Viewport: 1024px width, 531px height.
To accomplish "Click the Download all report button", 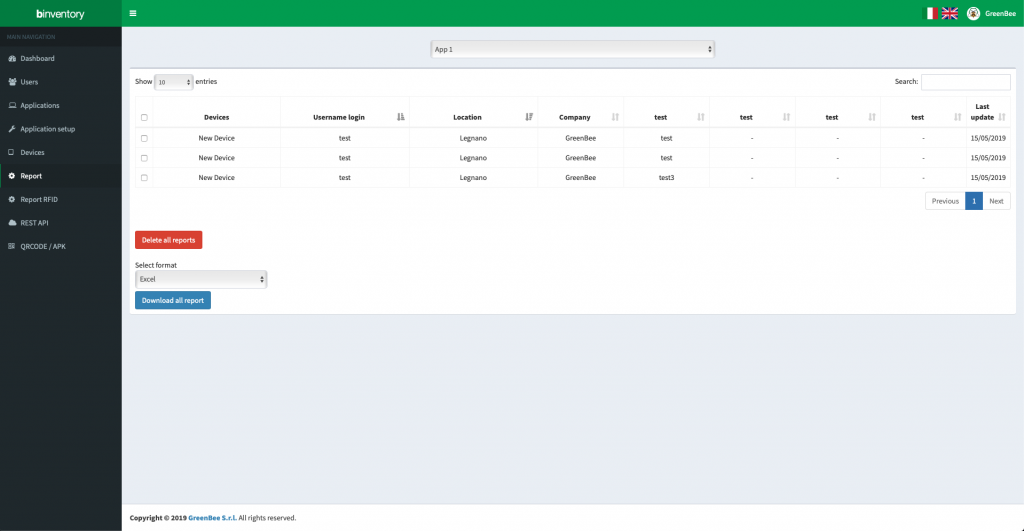I will tap(172, 300).
